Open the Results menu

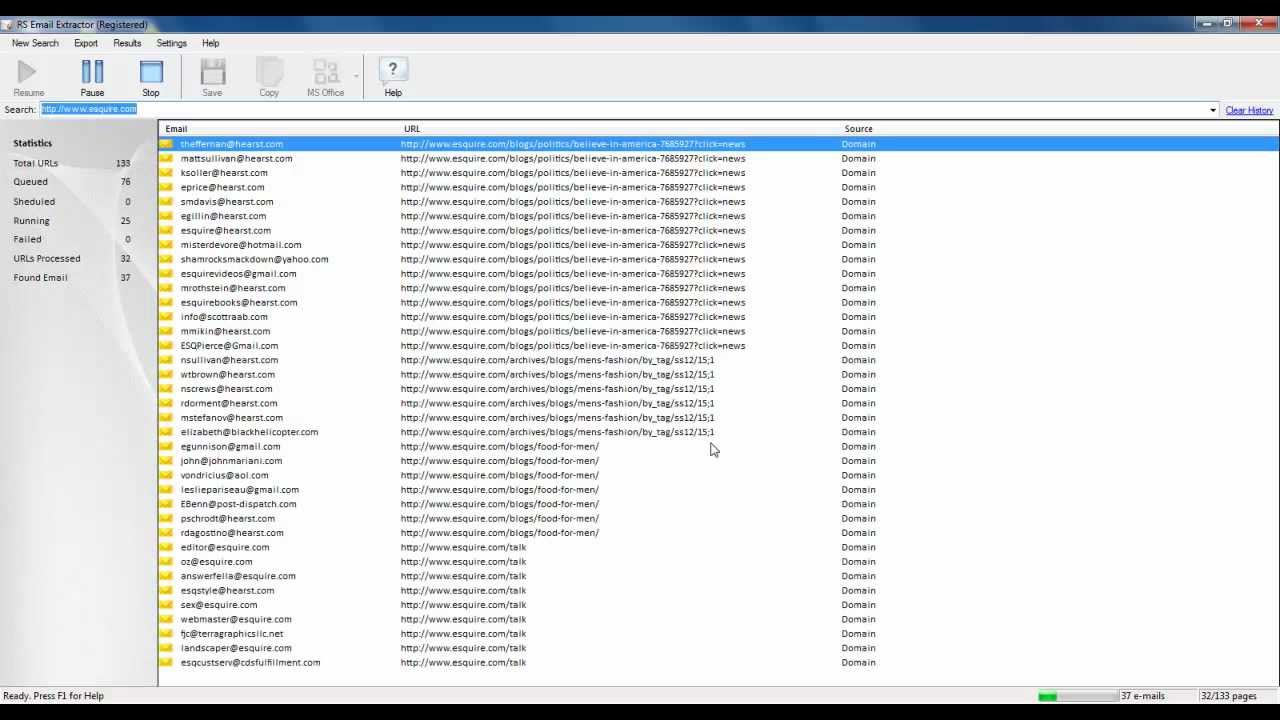point(127,43)
